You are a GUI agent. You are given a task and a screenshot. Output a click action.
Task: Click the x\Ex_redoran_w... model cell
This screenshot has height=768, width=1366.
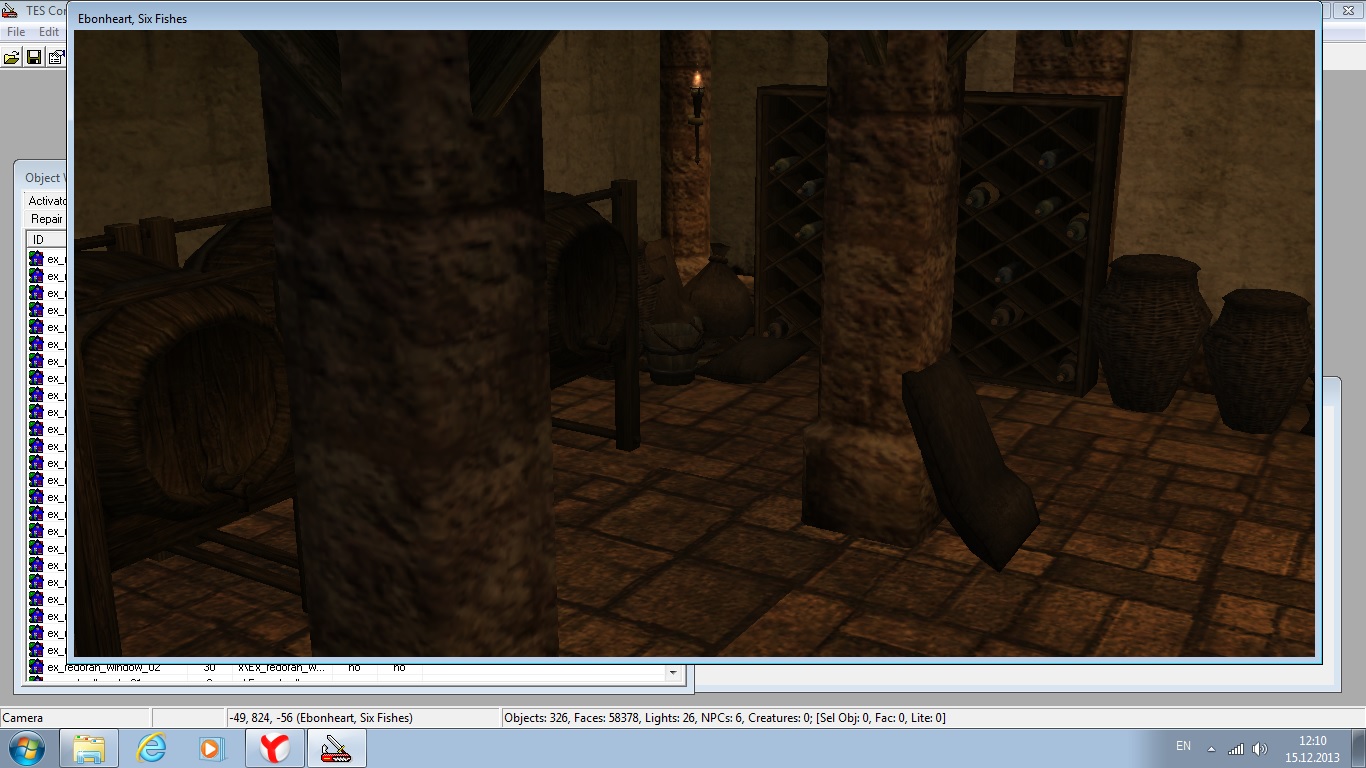point(284,667)
